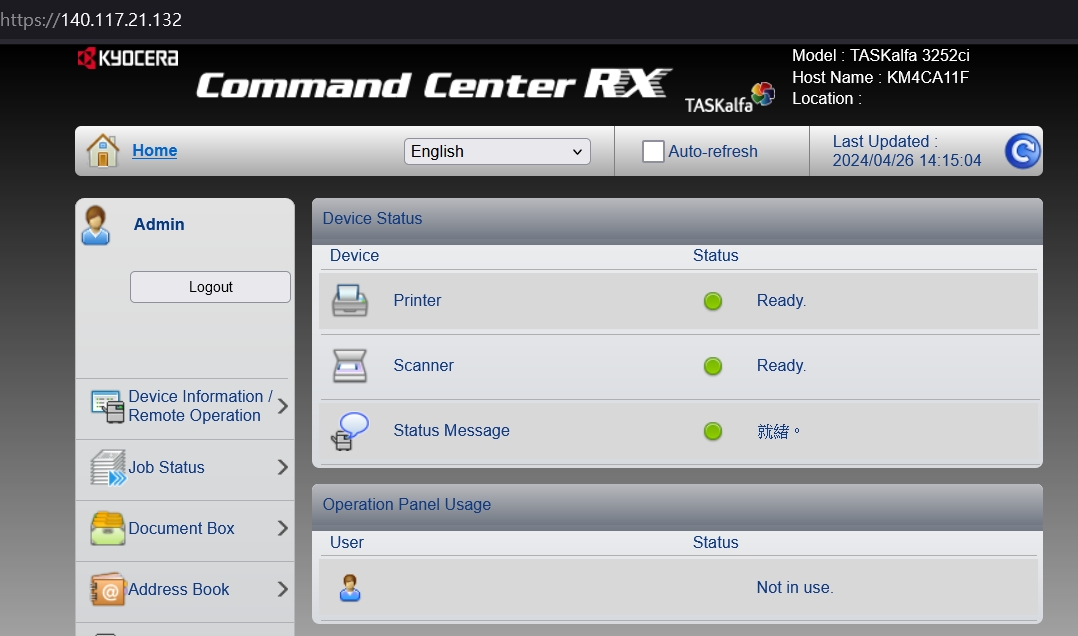Click the Status Message green indicator
Screen dimensions: 1078x636
click(713, 431)
